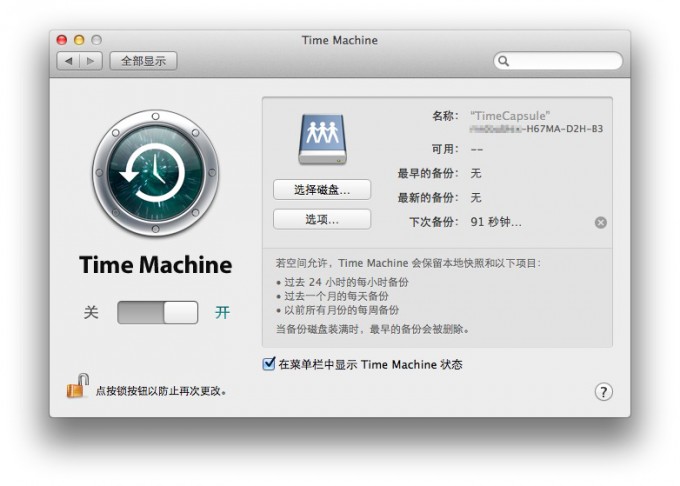Viewport: 680px width, 486px height.
Task: Click the 开 label beside the switch
Action: (x=222, y=313)
